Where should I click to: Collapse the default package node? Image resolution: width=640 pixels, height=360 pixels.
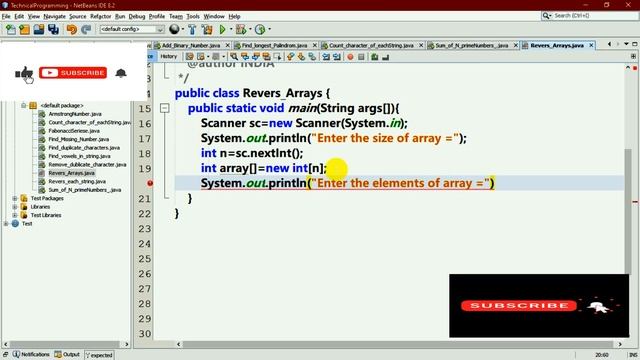tap(24, 105)
